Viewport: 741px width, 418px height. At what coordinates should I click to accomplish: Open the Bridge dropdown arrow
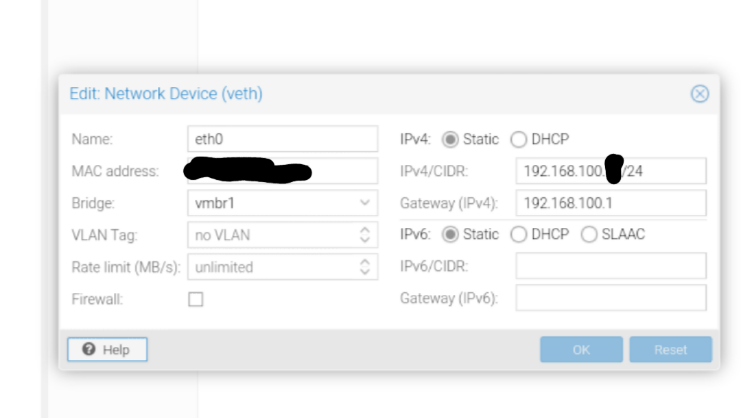[365, 203]
